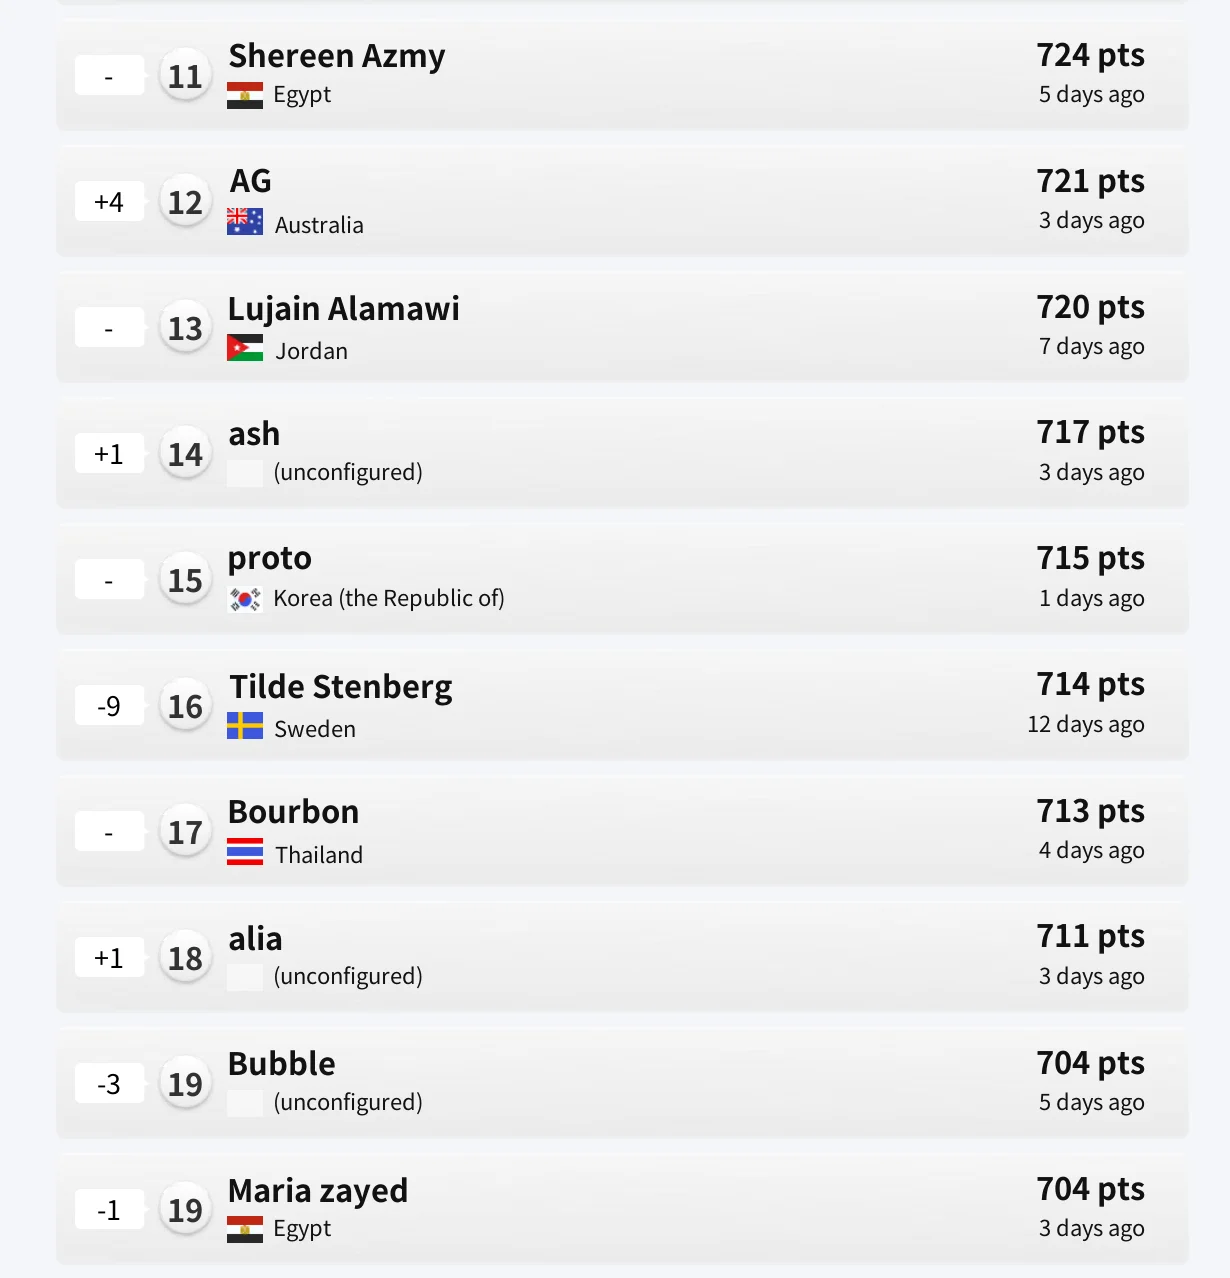Select the Tilde Stenberg name
The image size is (1230, 1278).
[340, 687]
